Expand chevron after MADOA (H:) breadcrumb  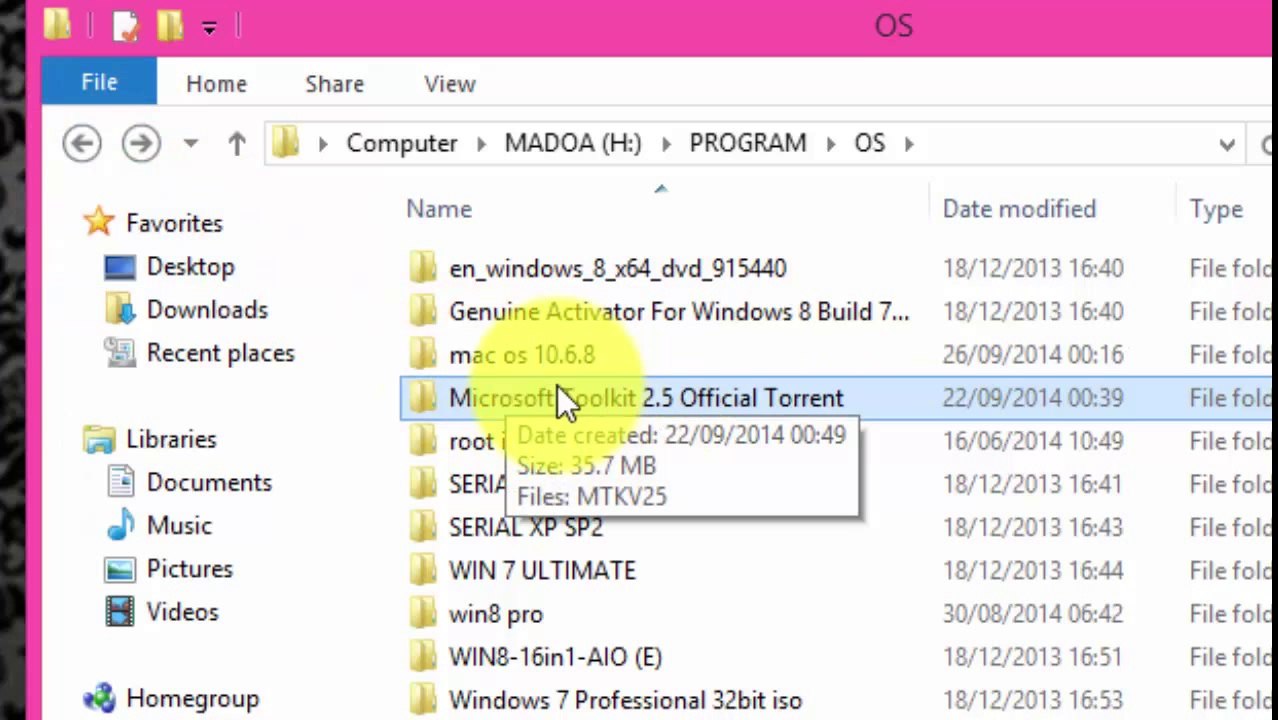coord(665,144)
